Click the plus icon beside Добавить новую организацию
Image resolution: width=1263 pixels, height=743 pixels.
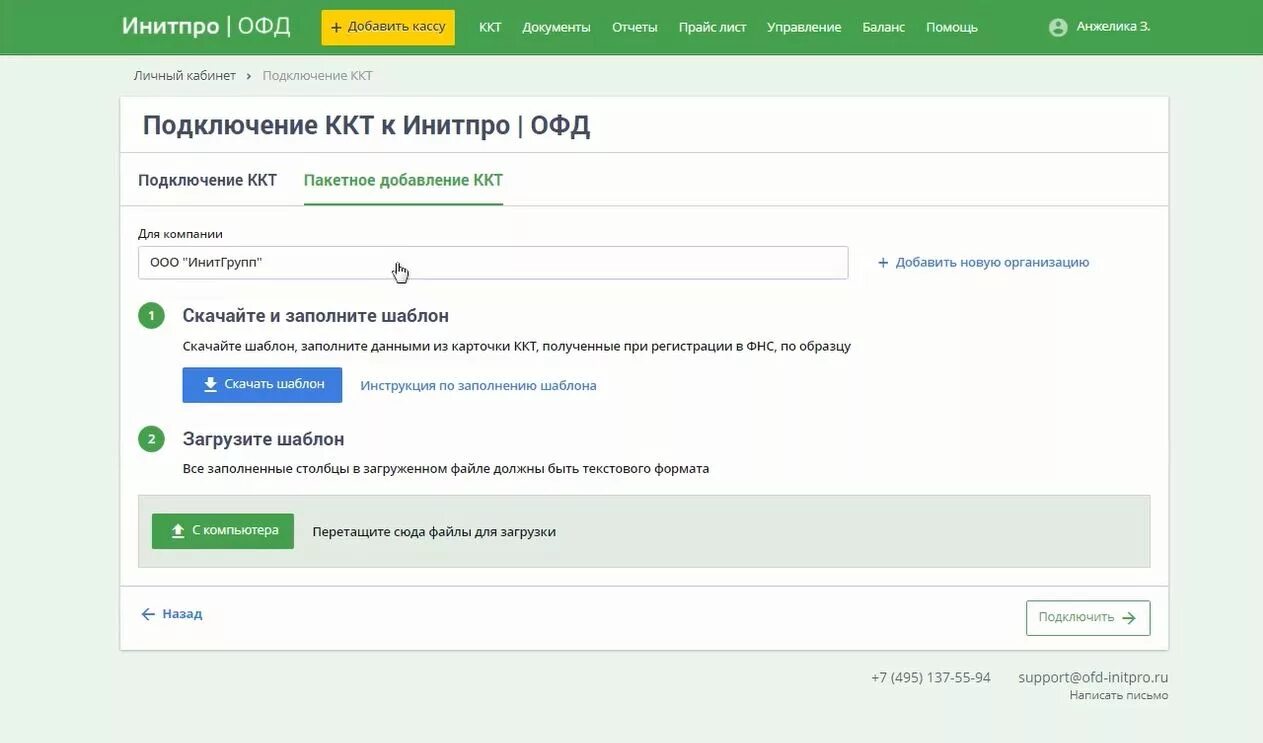(883, 262)
